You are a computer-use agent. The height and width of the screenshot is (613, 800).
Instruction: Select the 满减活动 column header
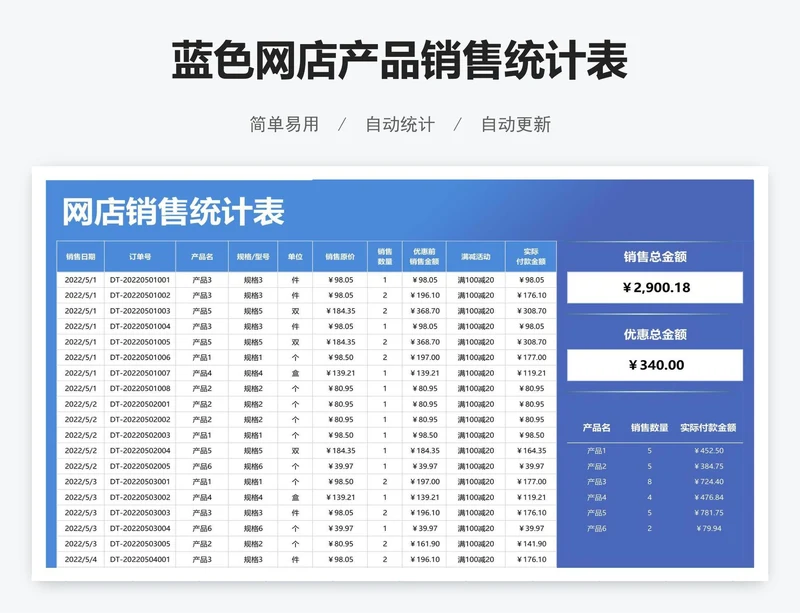[476, 257]
